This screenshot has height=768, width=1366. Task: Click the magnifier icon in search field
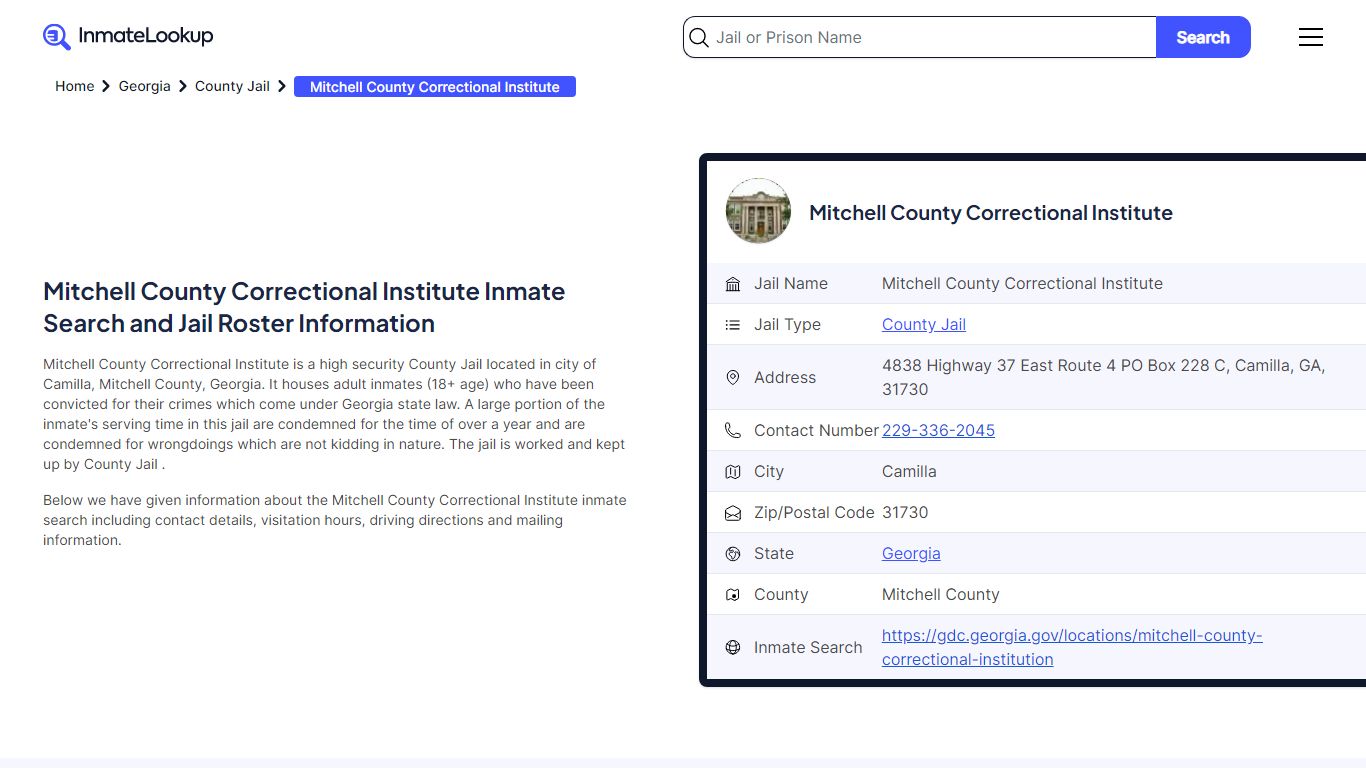click(x=699, y=38)
